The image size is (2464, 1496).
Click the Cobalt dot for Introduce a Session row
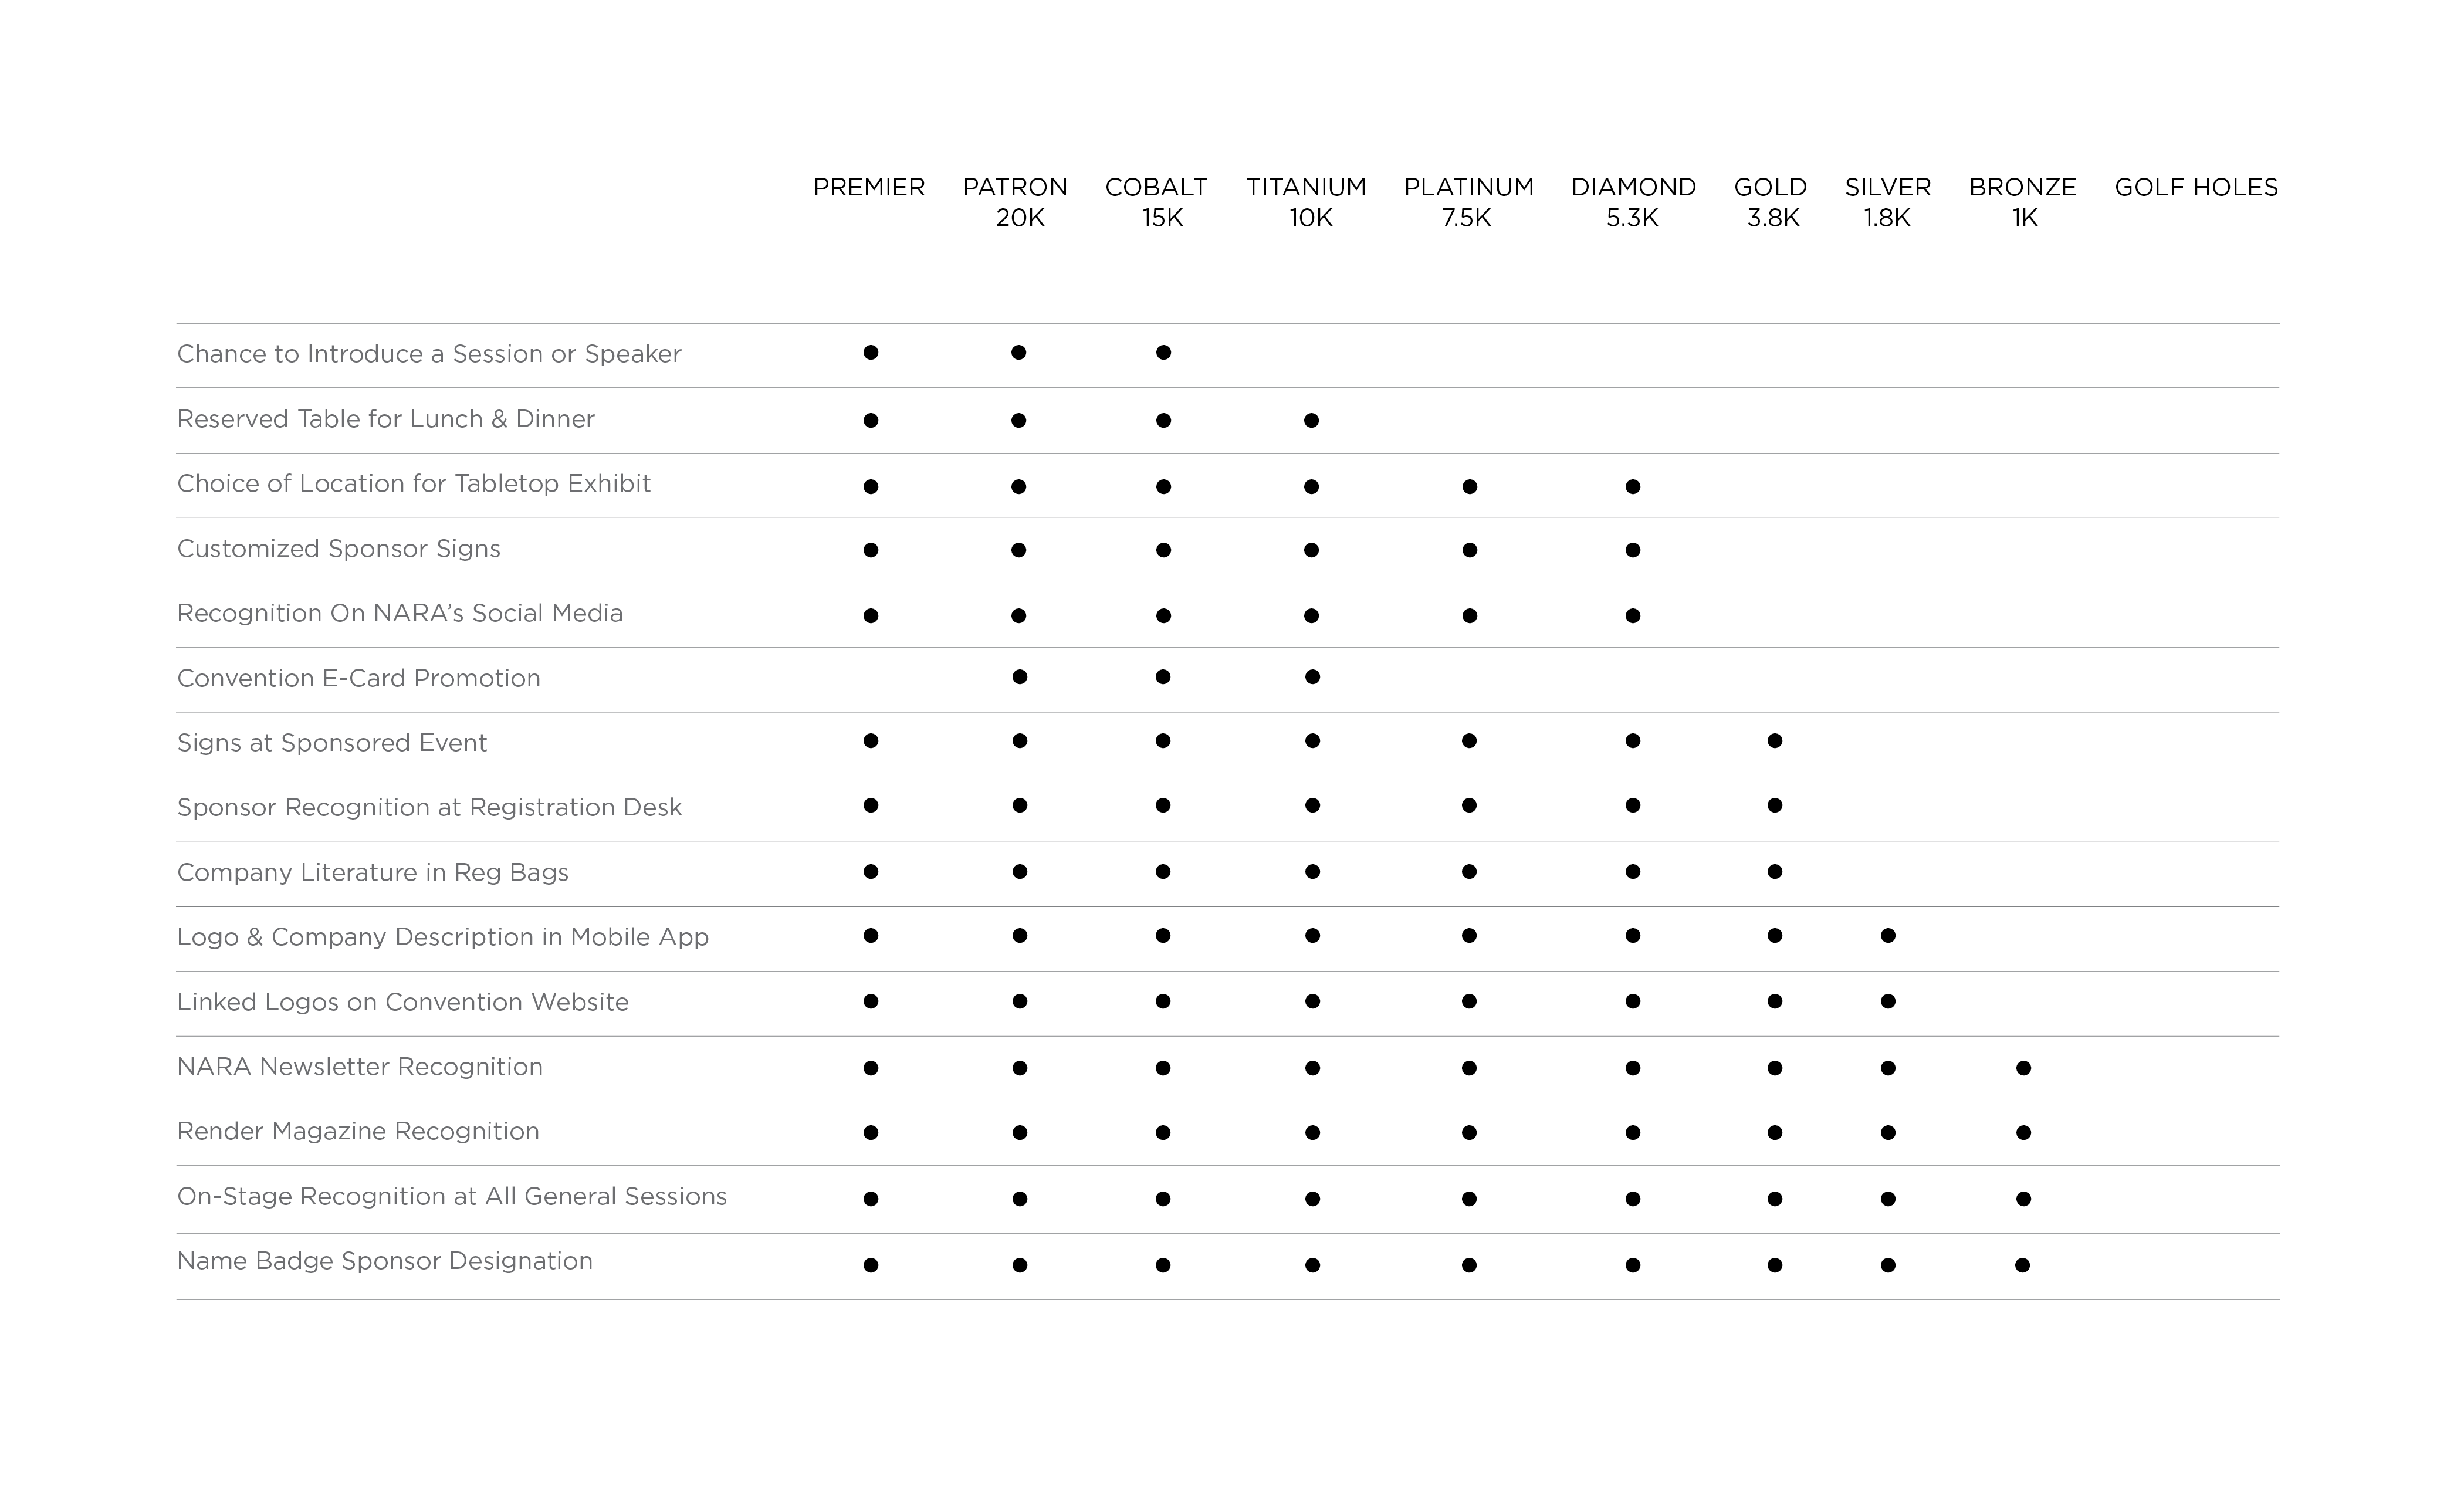(x=1163, y=352)
